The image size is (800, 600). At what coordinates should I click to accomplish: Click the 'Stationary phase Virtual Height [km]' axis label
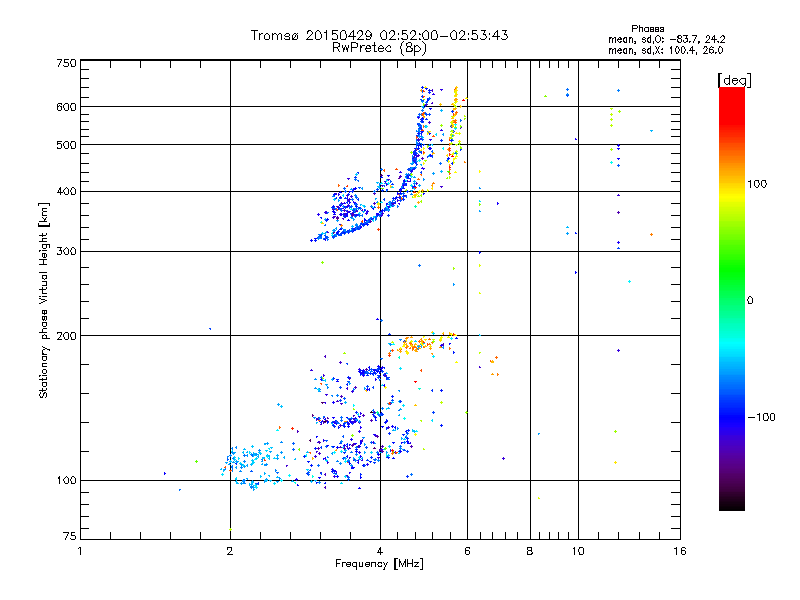[44, 300]
